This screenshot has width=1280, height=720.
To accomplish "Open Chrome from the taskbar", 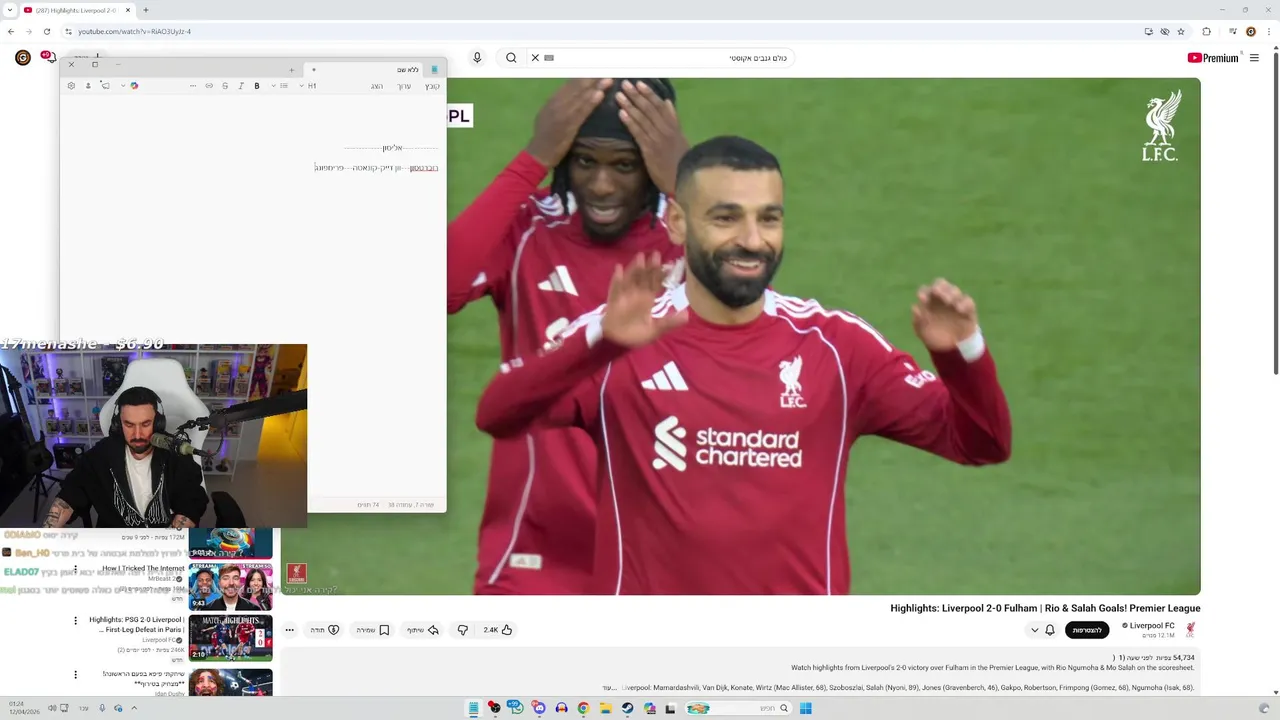I will point(583,708).
